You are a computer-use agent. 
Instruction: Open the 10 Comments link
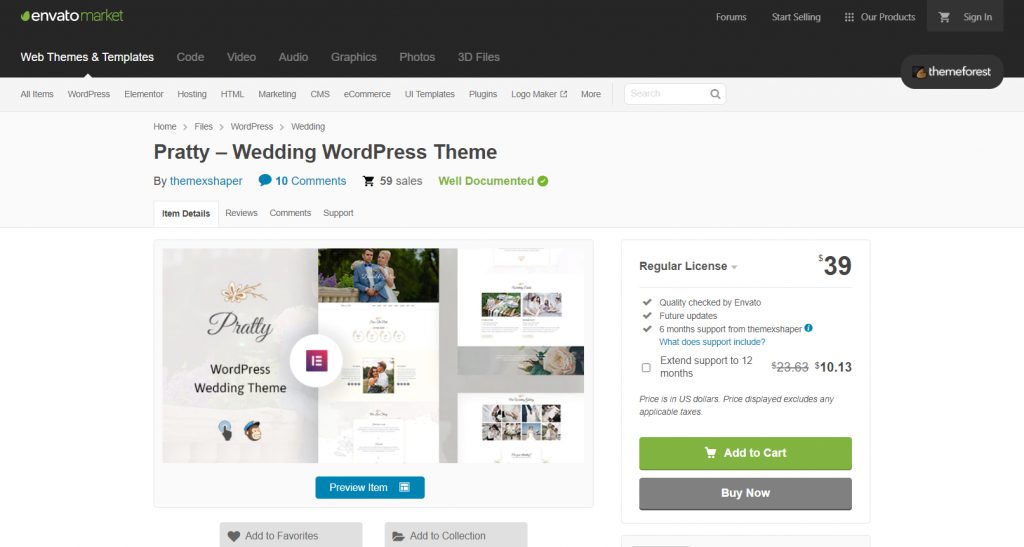[310, 181]
